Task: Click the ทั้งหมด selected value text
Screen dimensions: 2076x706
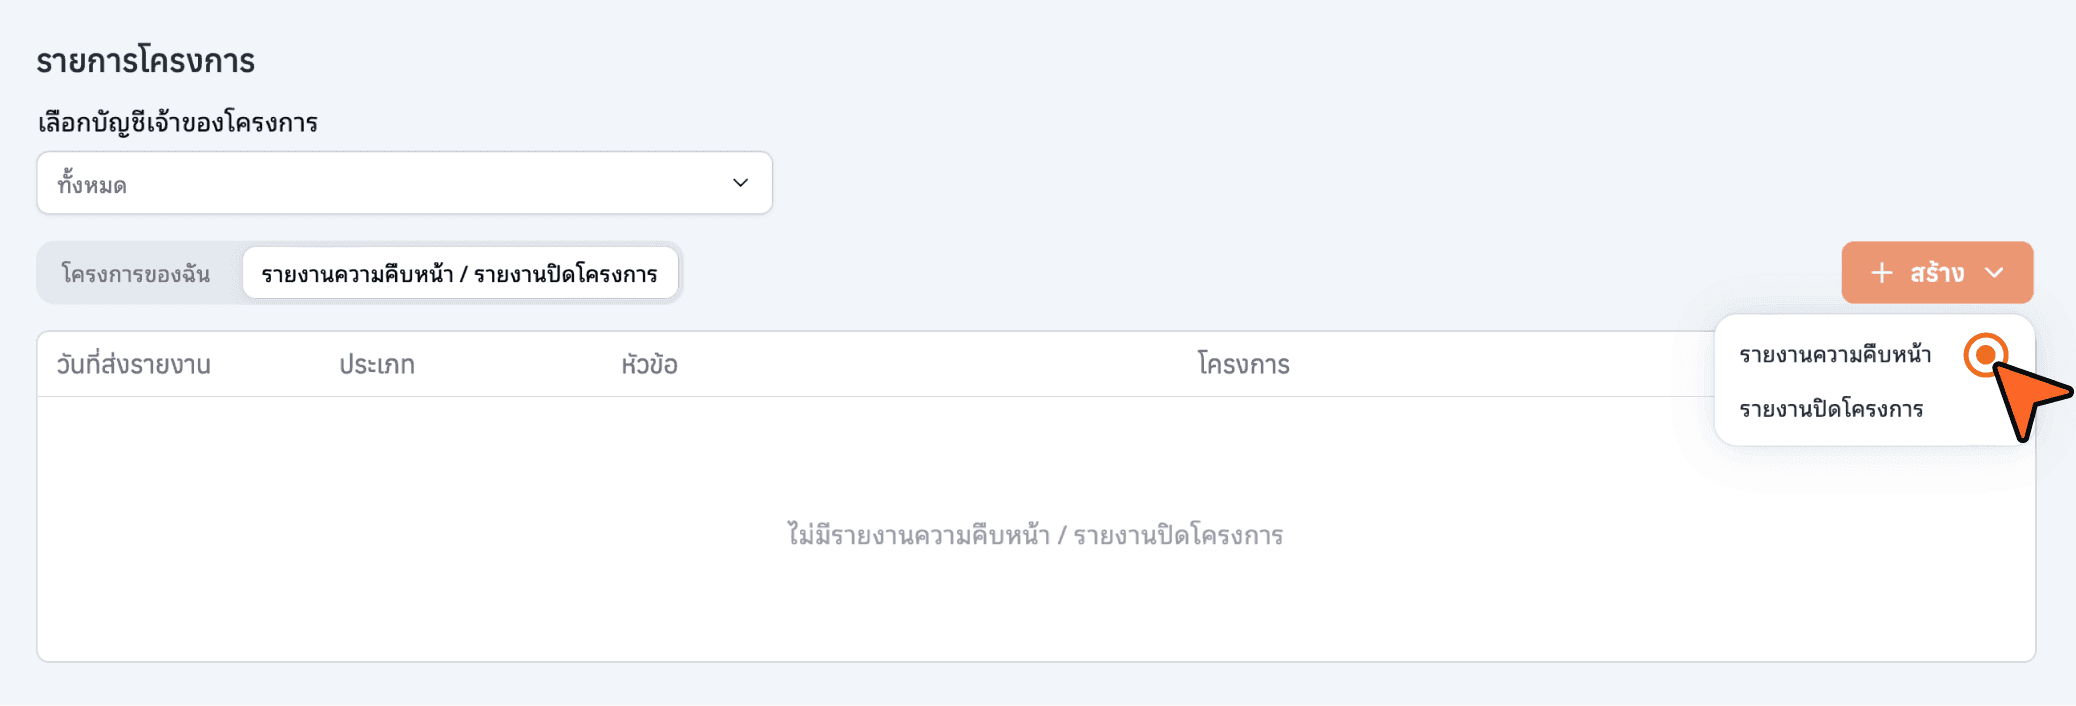Action: [92, 185]
